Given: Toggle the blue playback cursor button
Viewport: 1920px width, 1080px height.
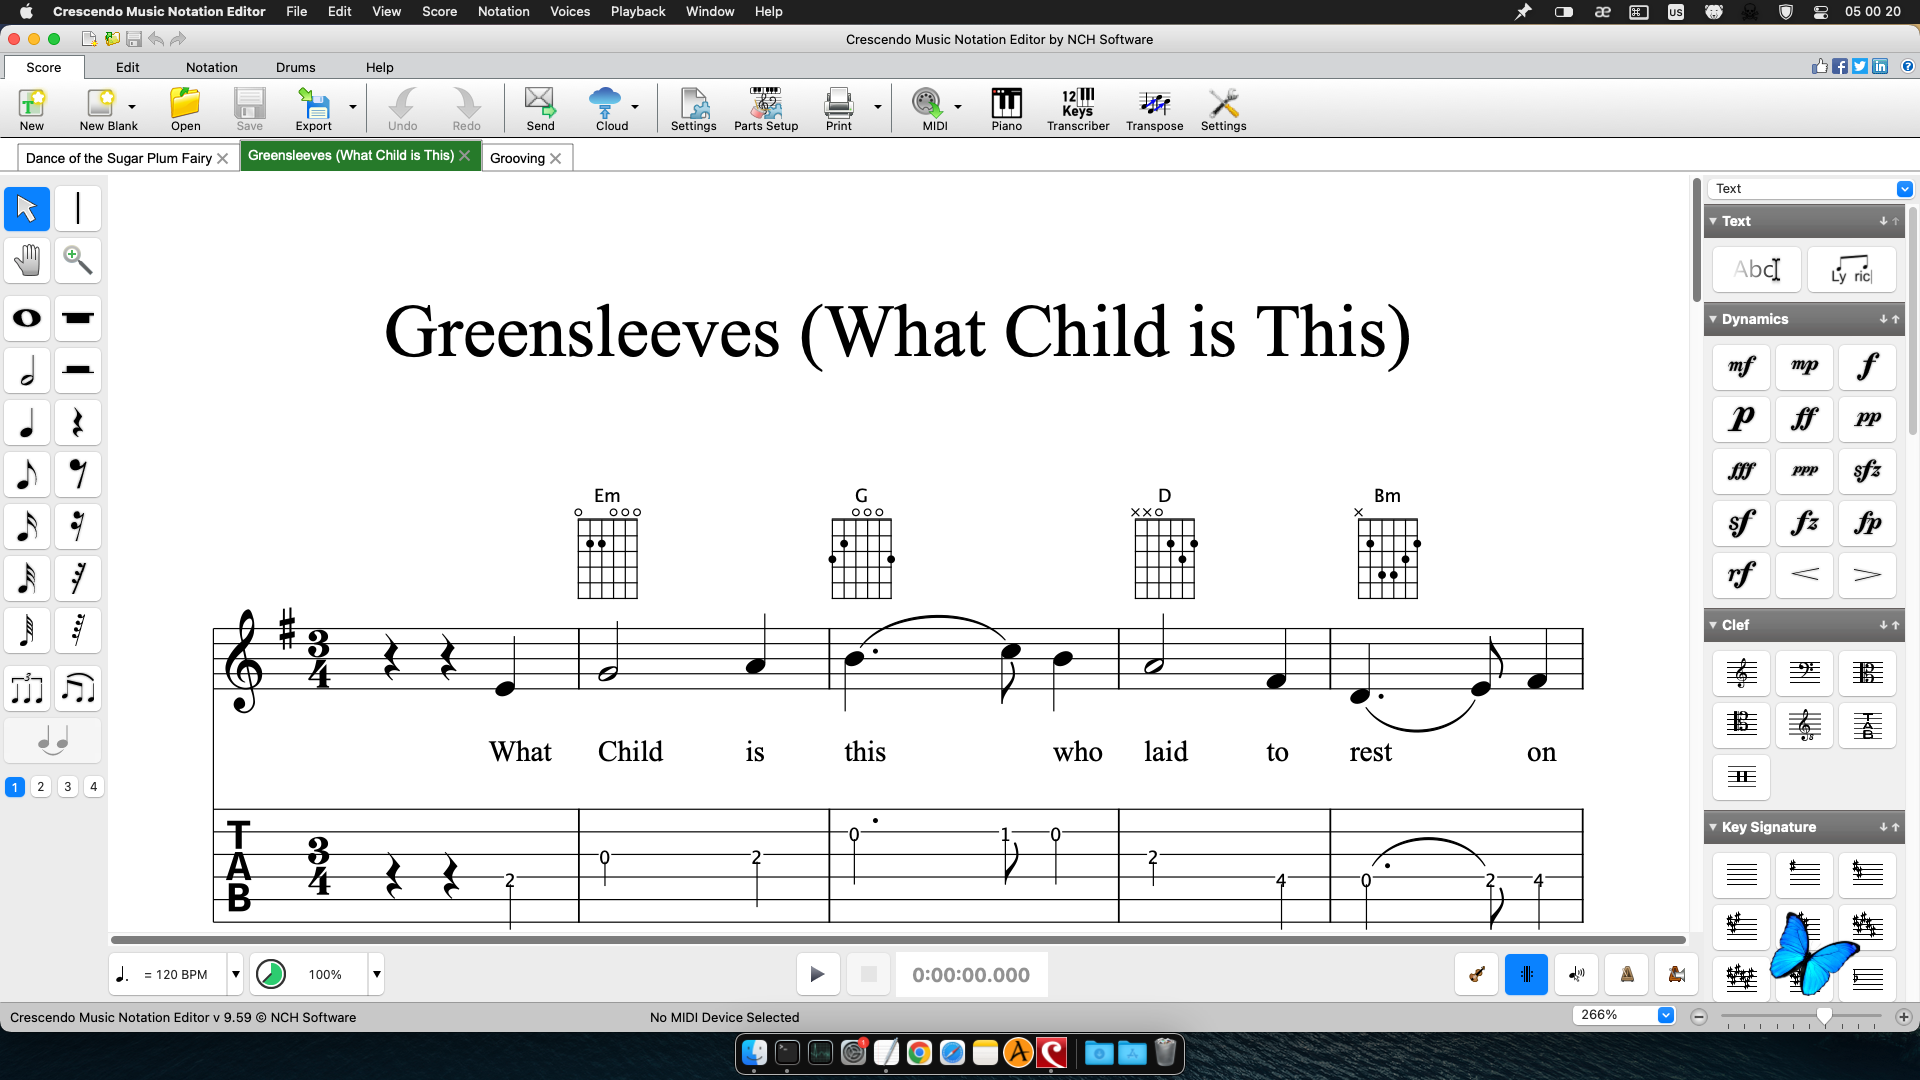Looking at the screenshot, I should [x=1526, y=974].
